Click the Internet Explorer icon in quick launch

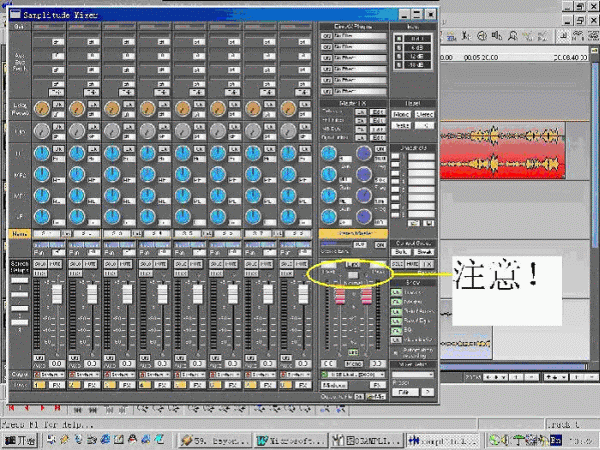tap(105, 440)
